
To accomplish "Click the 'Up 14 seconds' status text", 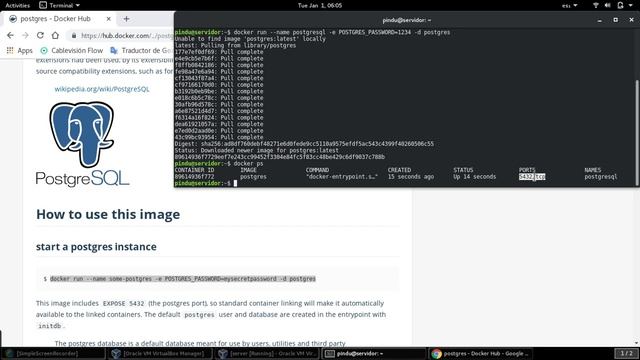I will point(474,177).
